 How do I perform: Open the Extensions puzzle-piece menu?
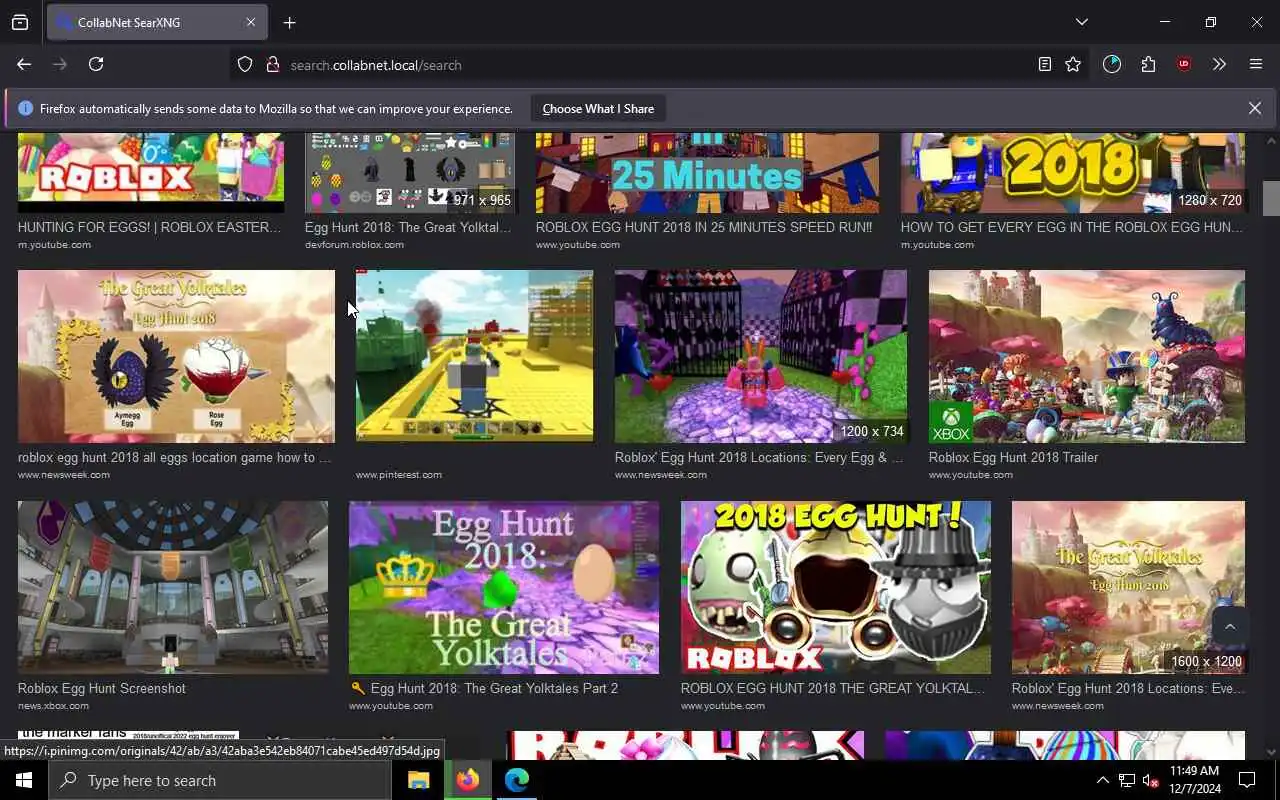(x=1148, y=64)
